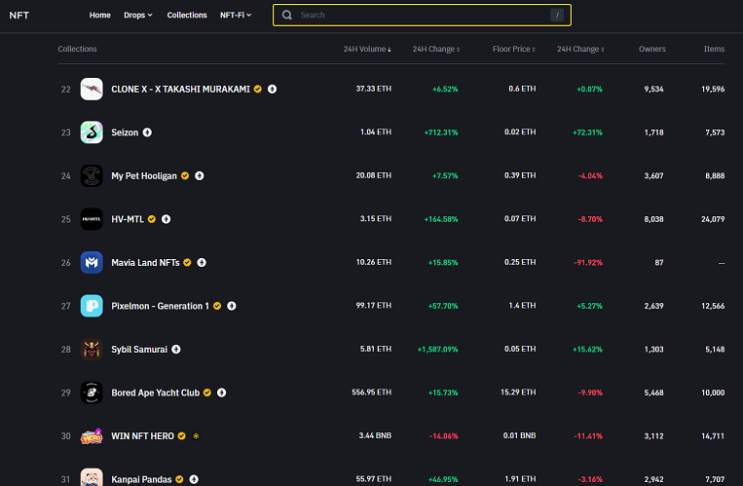The image size is (743, 486).
Task: Open CLONE X collection thumbnail
Action: click(91, 89)
